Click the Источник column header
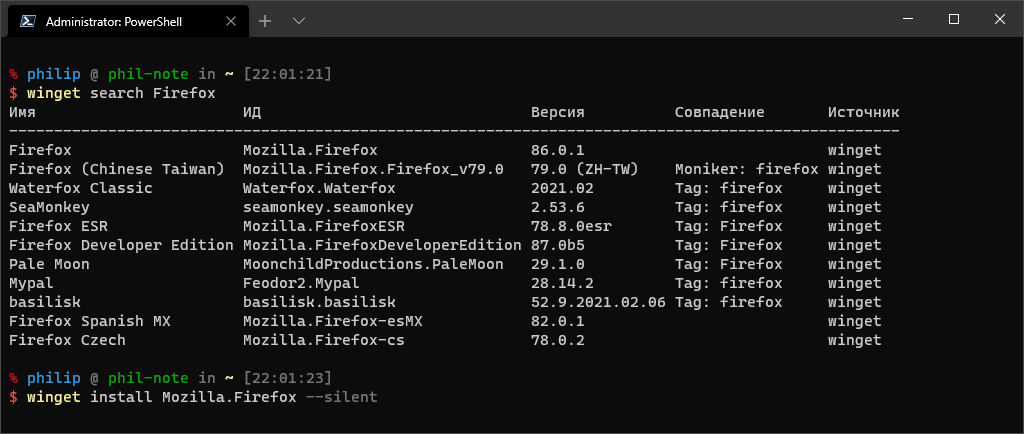This screenshot has height=434, width=1024. point(863,112)
